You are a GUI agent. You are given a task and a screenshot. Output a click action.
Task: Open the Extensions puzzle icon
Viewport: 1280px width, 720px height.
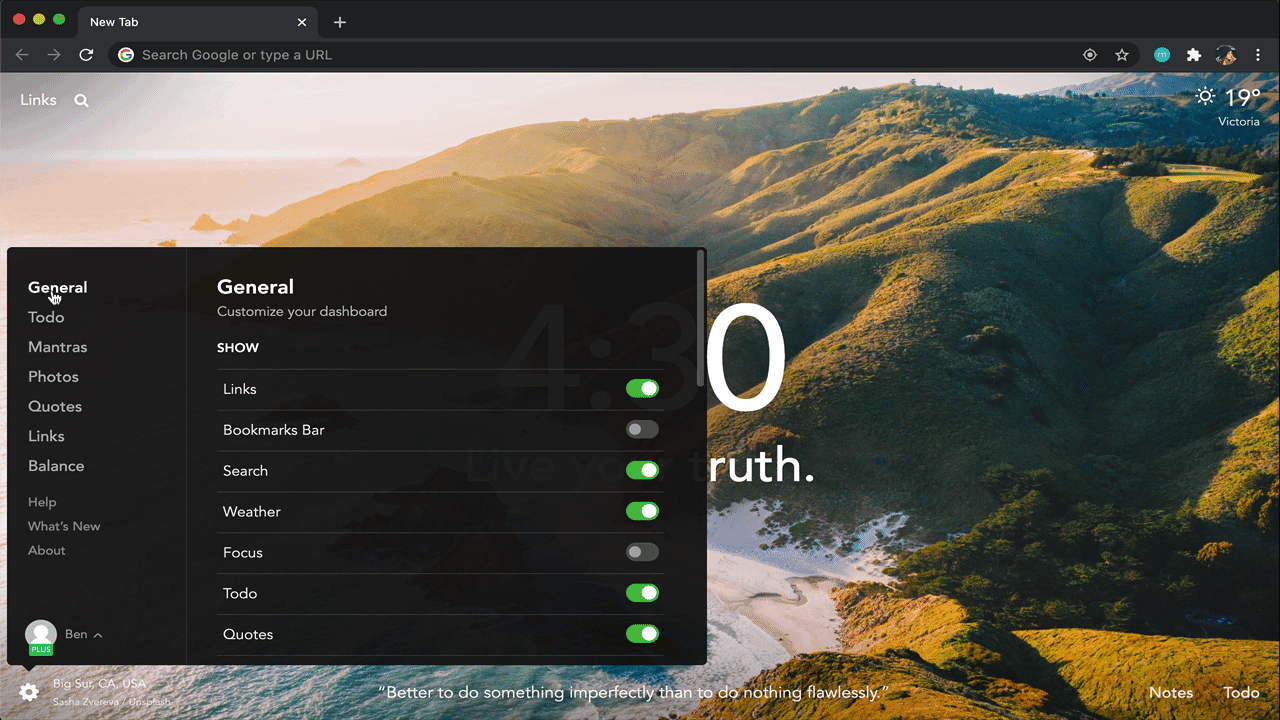pos(1194,55)
